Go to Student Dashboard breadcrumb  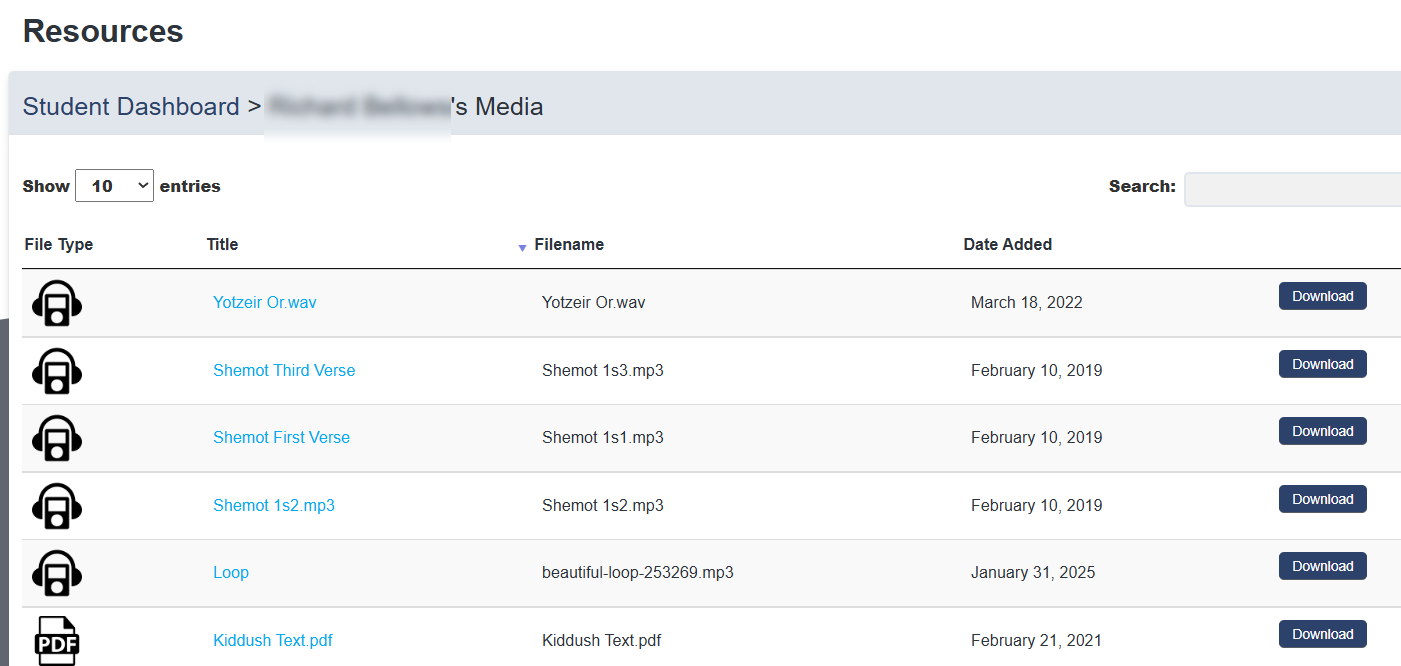click(131, 106)
